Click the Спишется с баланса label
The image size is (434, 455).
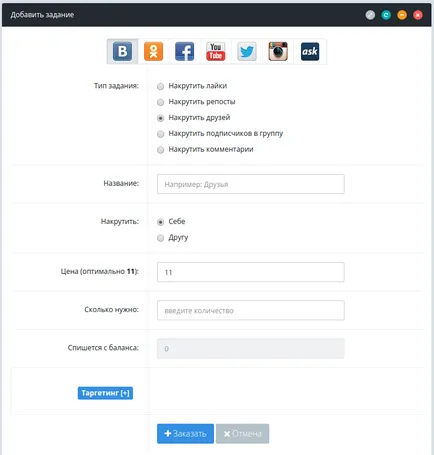[103, 348]
